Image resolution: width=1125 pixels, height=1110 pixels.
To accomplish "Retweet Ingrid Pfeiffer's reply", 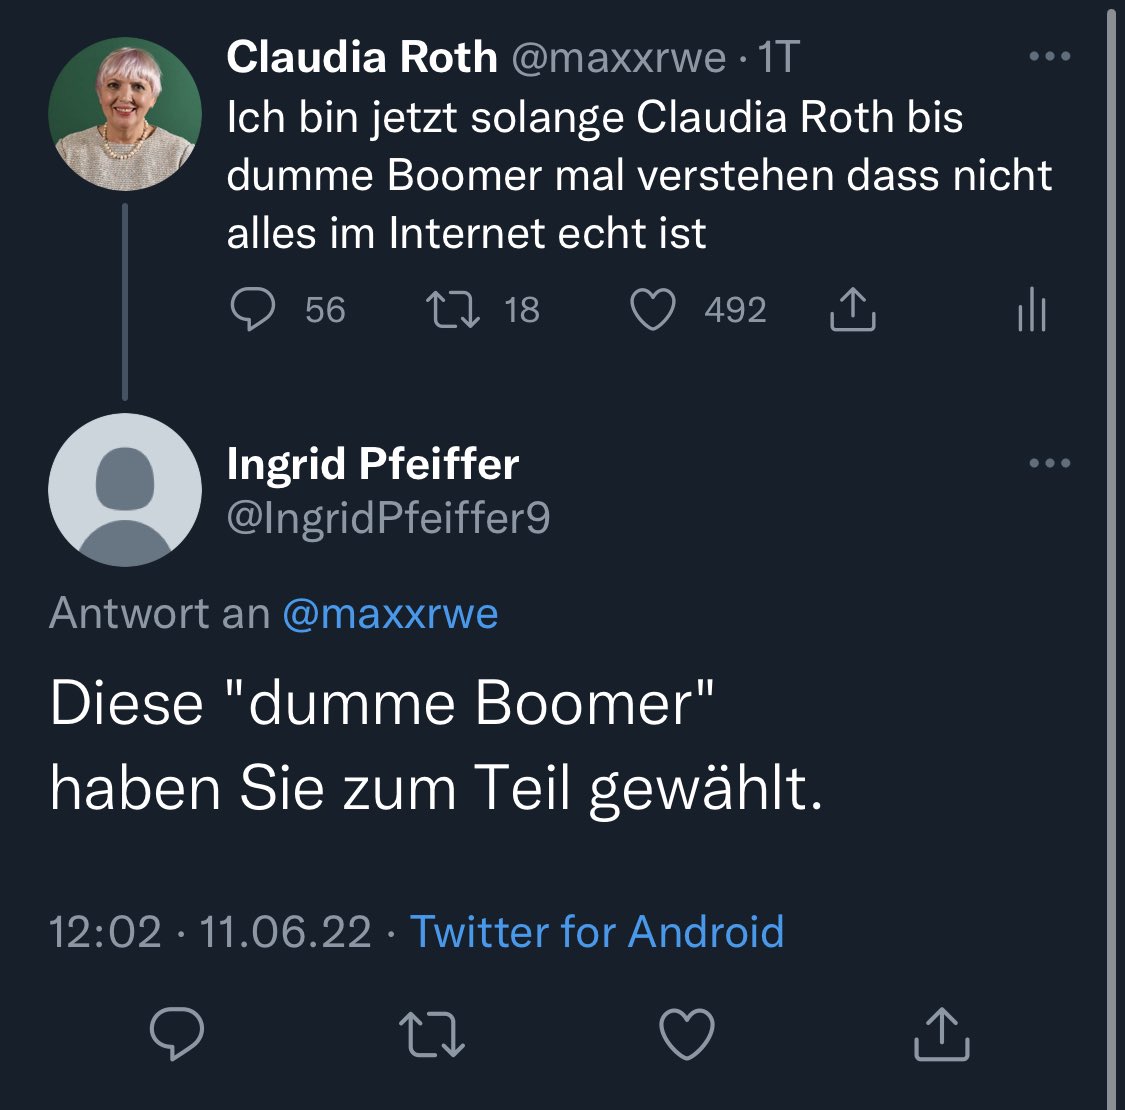I will (x=431, y=1034).
